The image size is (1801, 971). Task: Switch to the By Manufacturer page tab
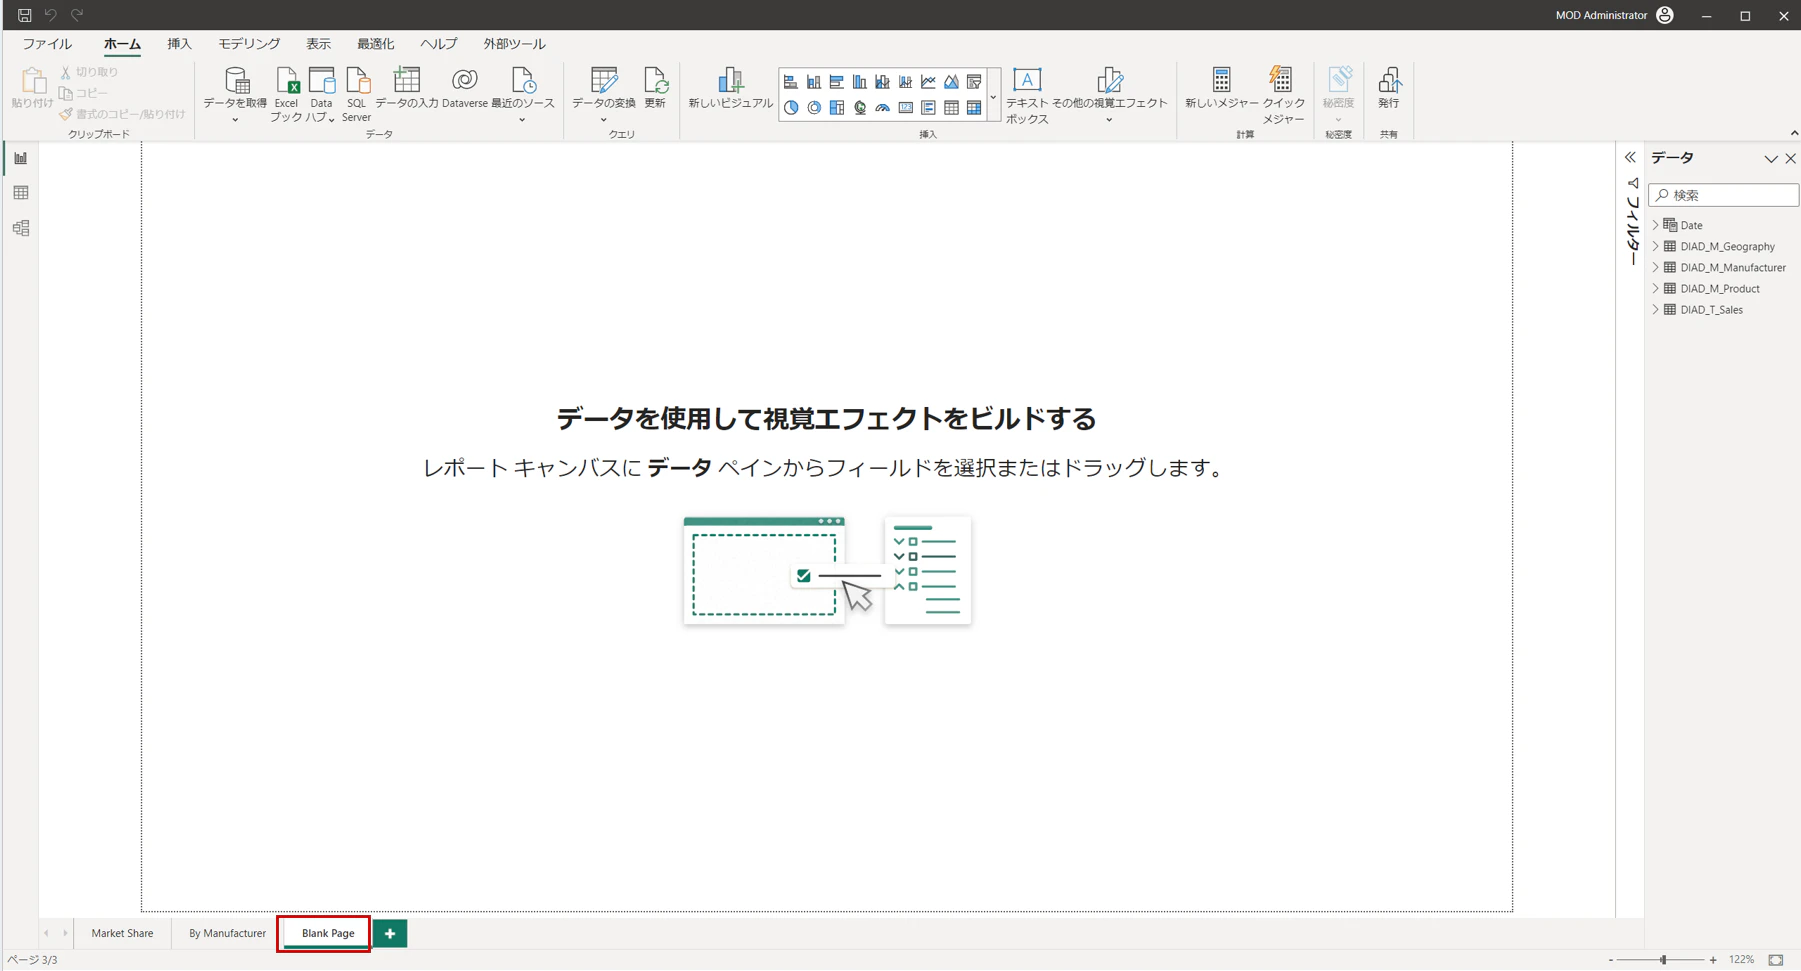pyautogui.click(x=227, y=933)
